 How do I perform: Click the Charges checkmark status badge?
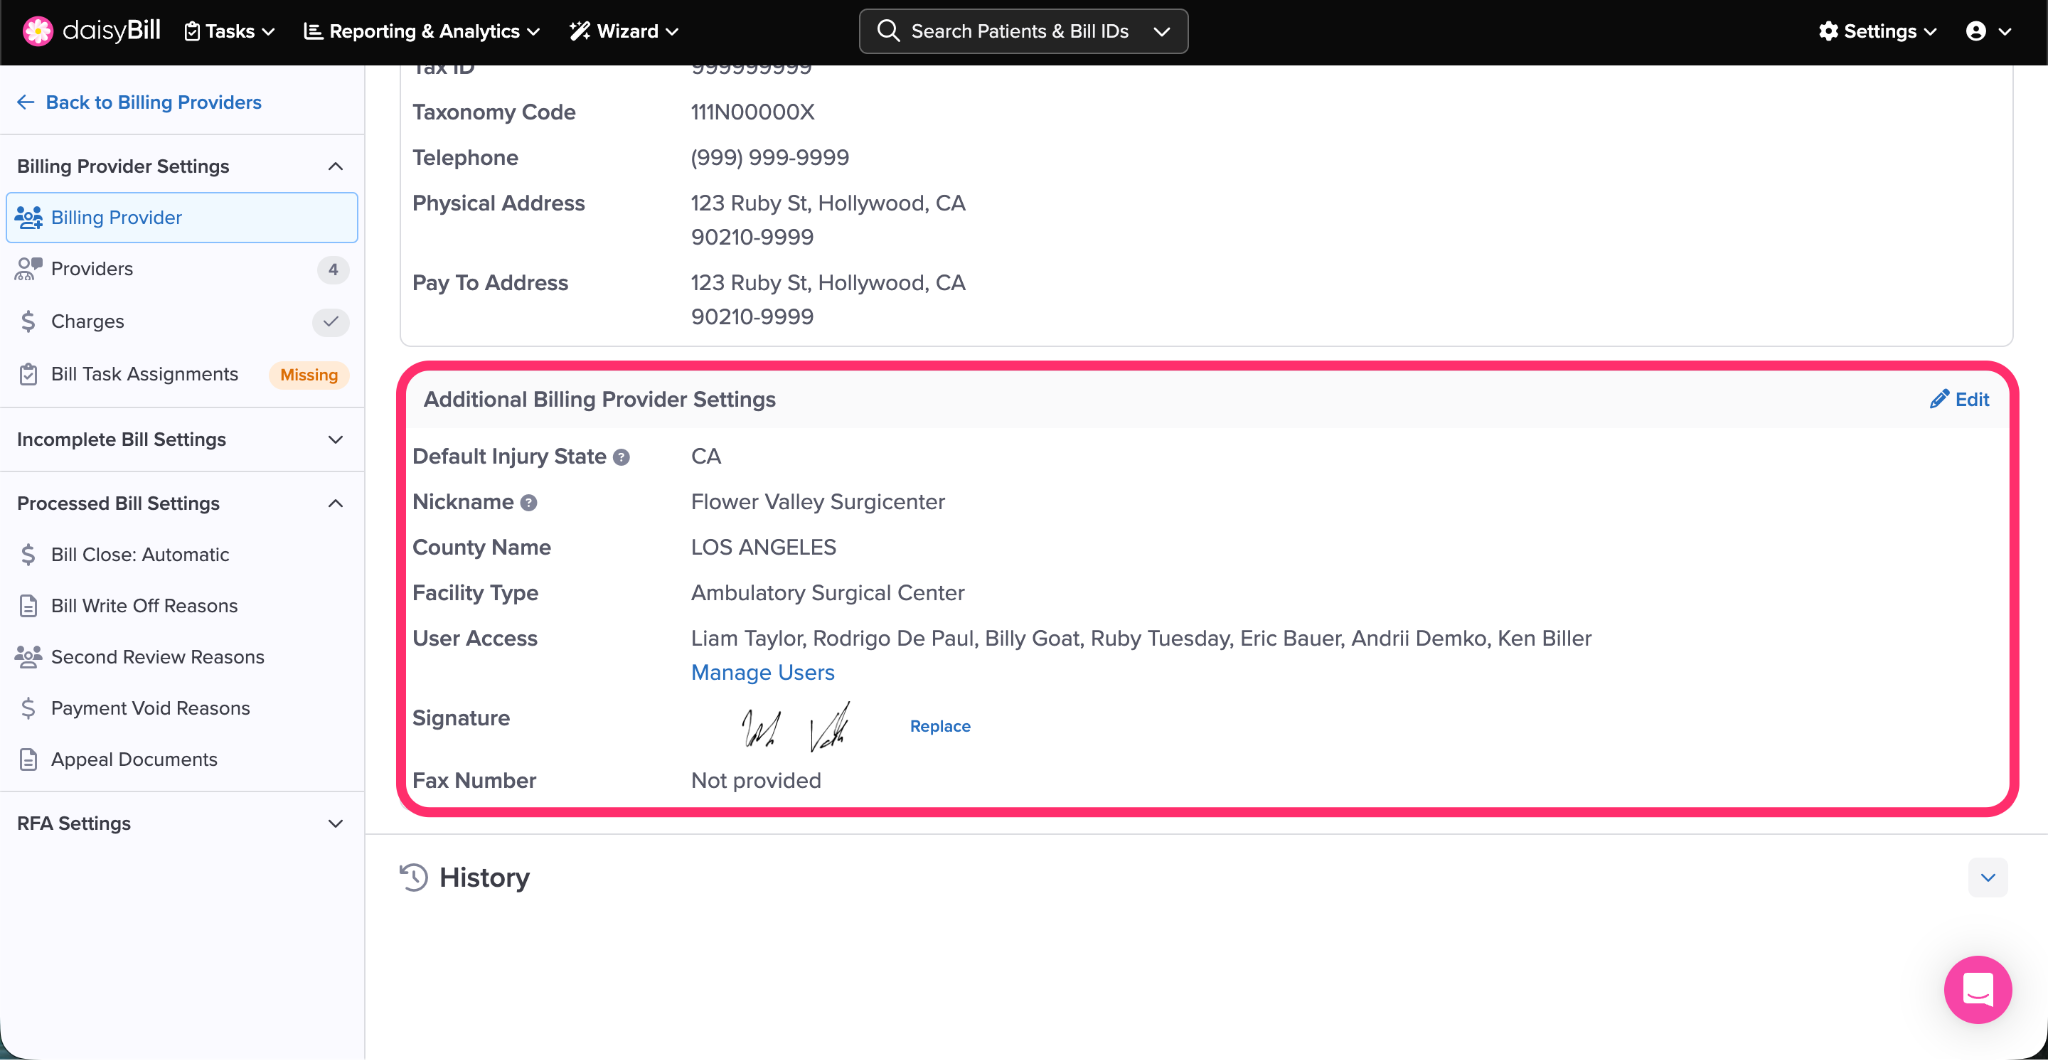coord(331,321)
